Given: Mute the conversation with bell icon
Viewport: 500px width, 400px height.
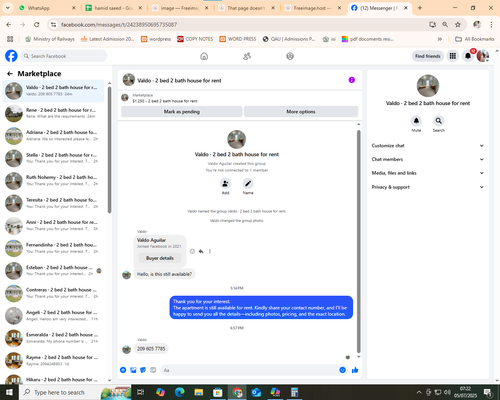Looking at the screenshot, I should point(416,121).
